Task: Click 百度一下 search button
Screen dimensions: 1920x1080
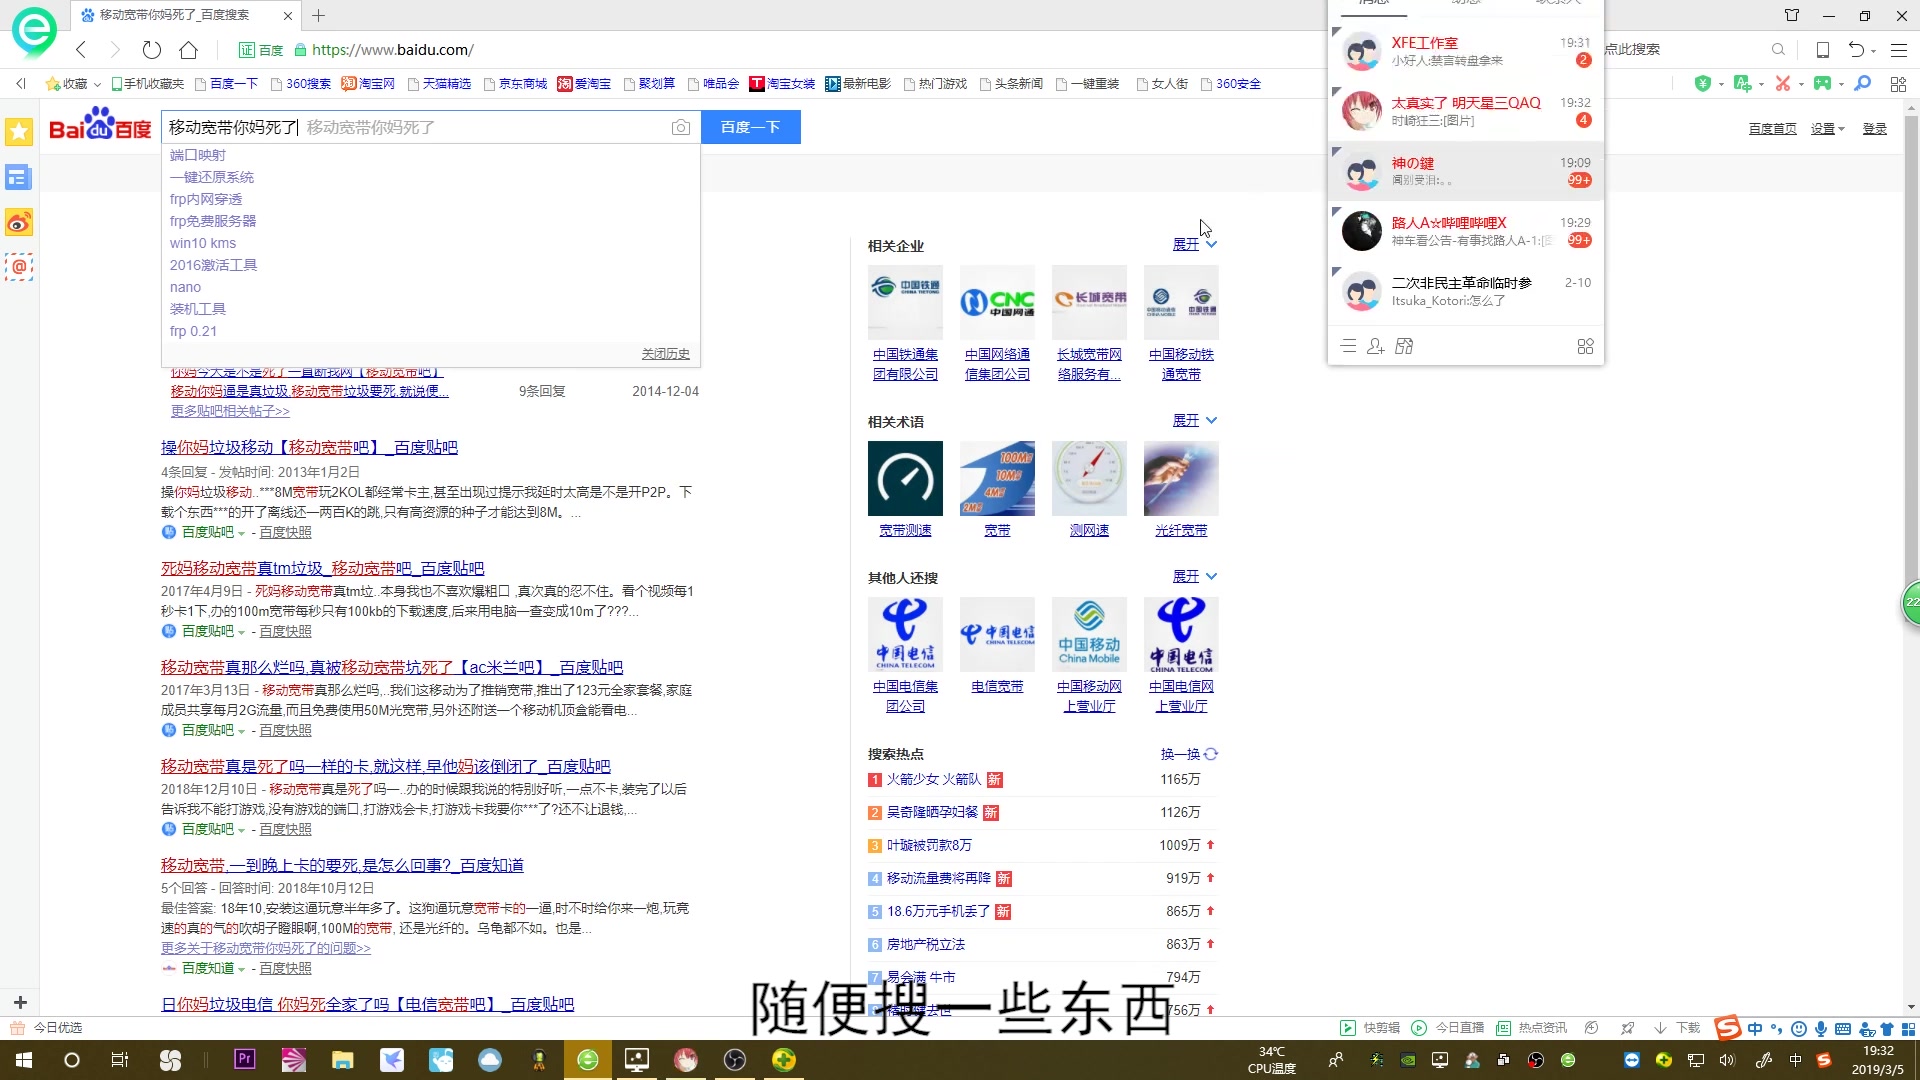Action: [750, 127]
